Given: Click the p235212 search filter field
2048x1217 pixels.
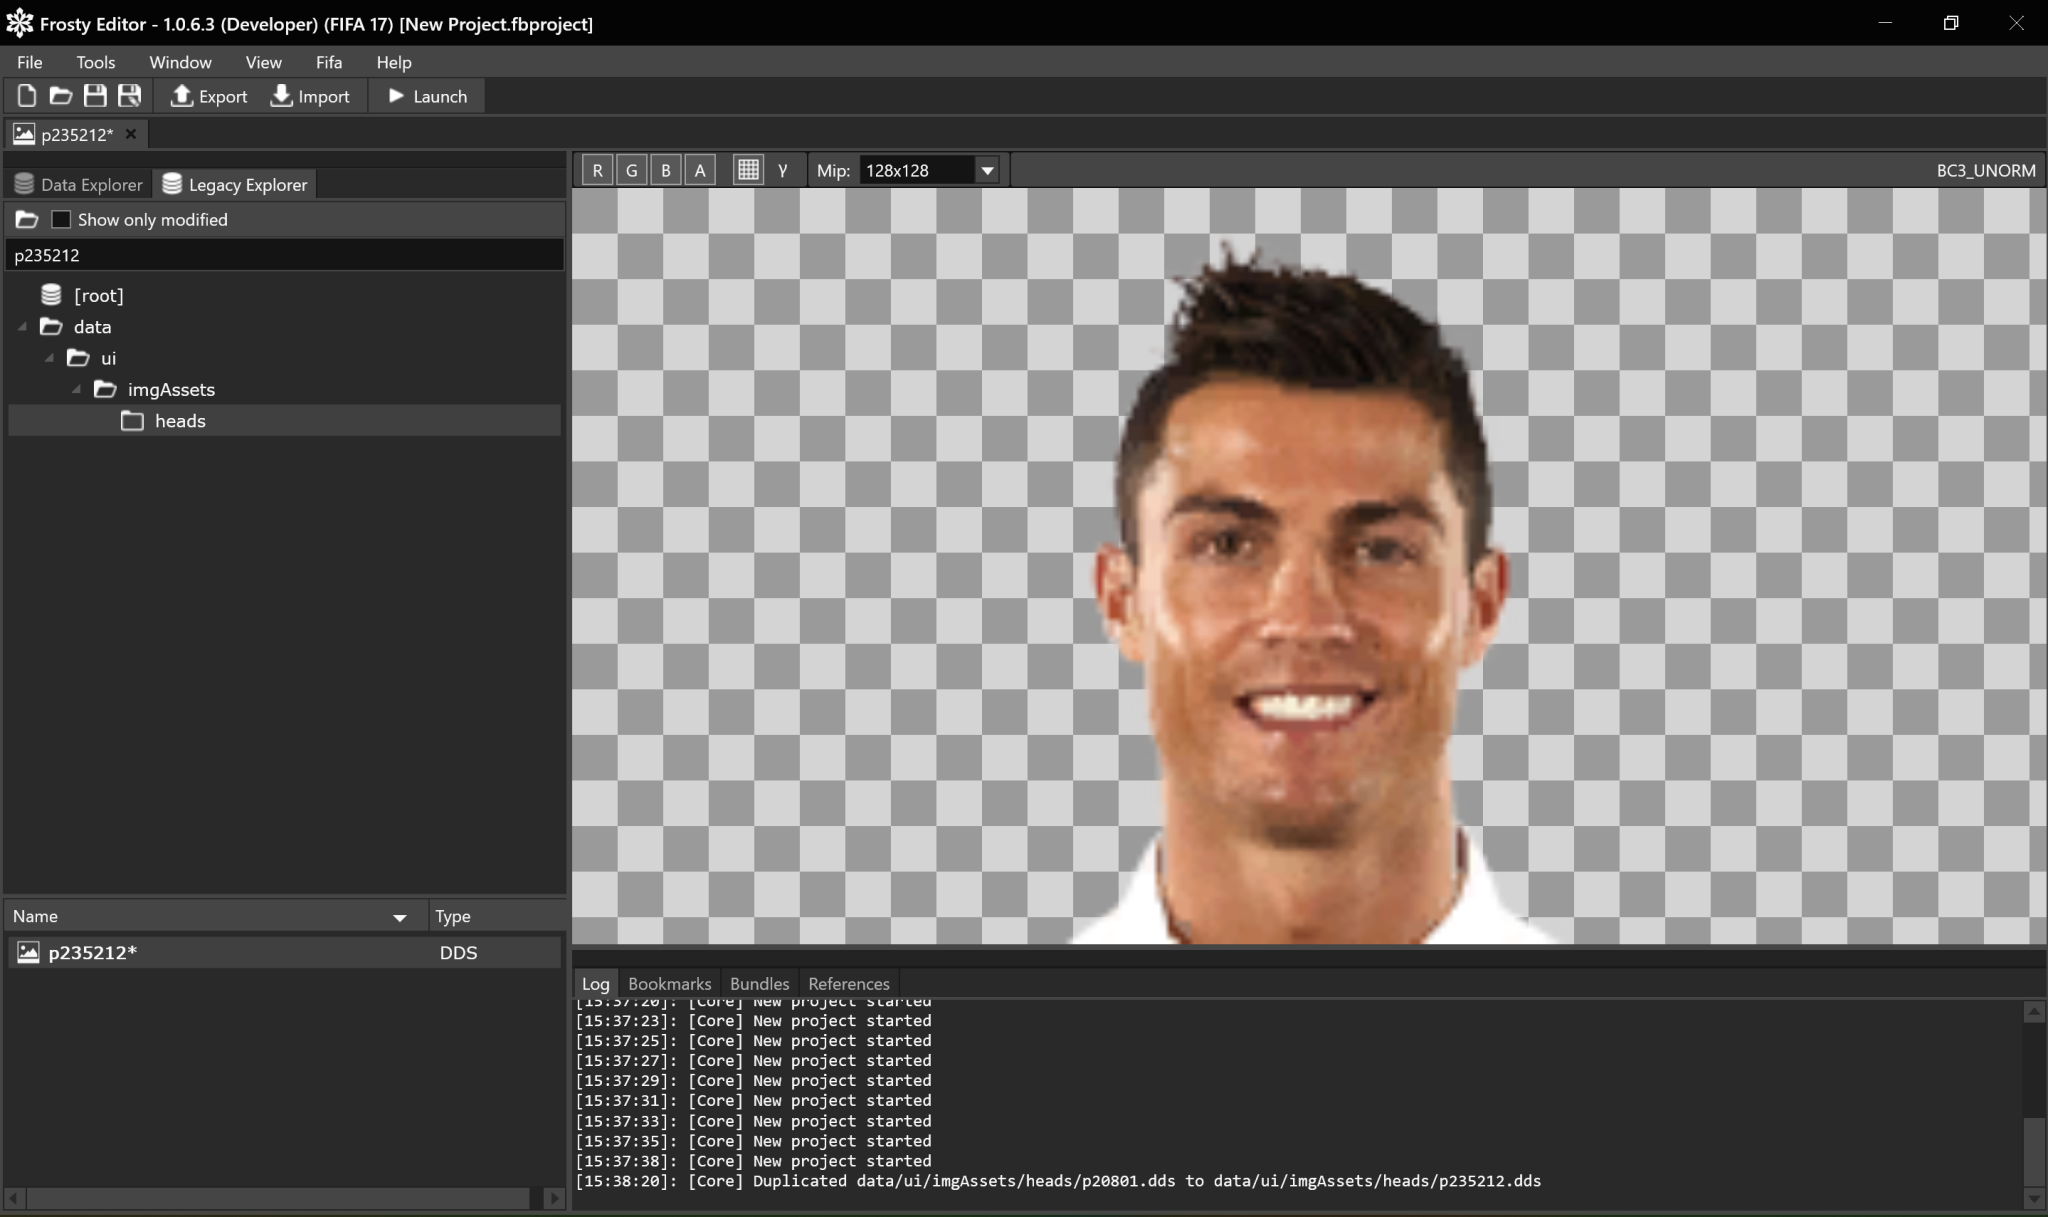Looking at the screenshot, I should tap(284, 255).
